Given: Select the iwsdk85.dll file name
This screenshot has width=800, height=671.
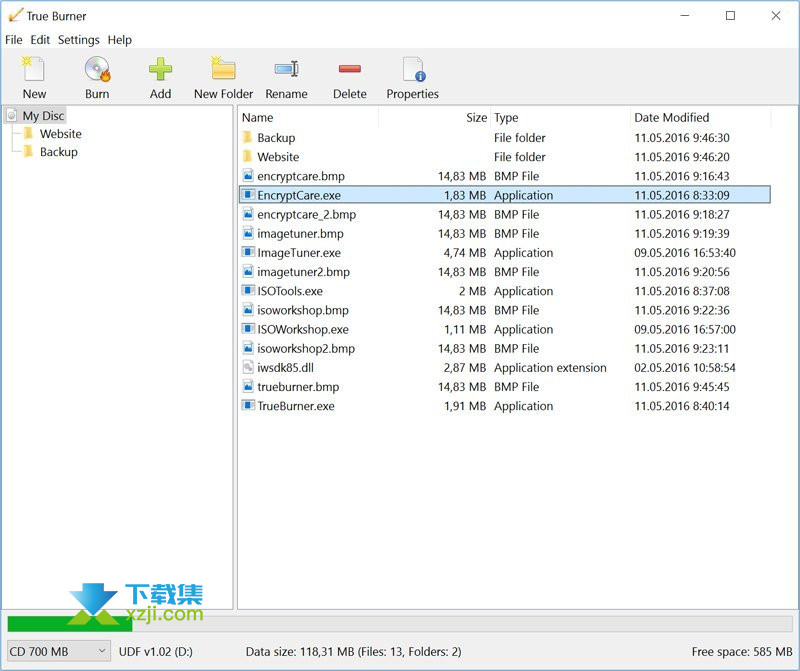Looking at the screenshot, I should pos(285,368).
